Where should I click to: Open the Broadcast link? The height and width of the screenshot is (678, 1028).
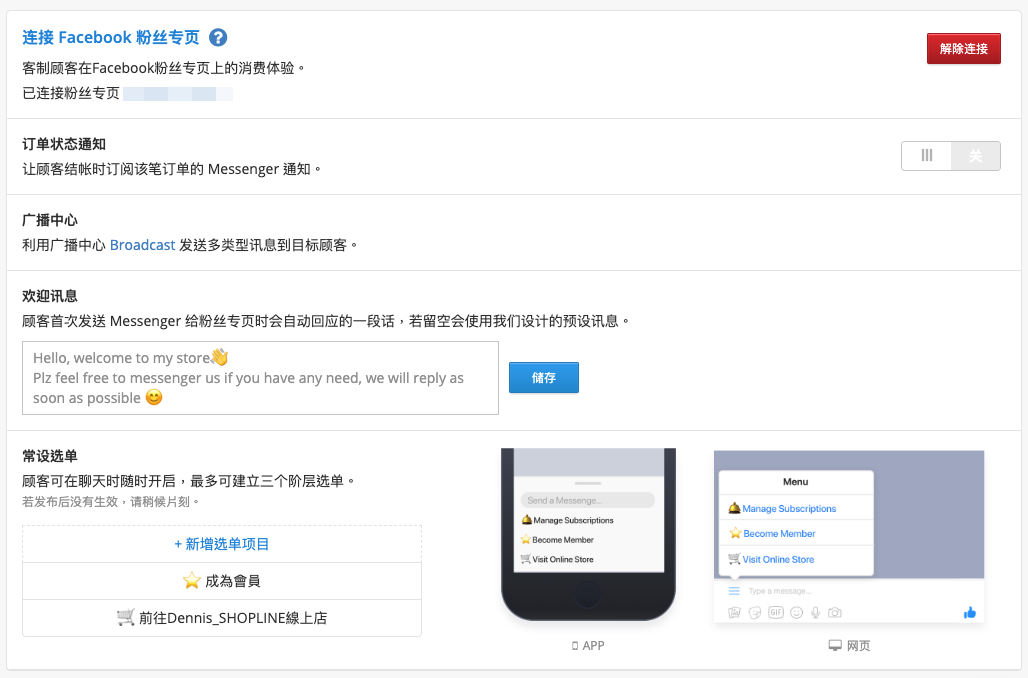[142, 245]
